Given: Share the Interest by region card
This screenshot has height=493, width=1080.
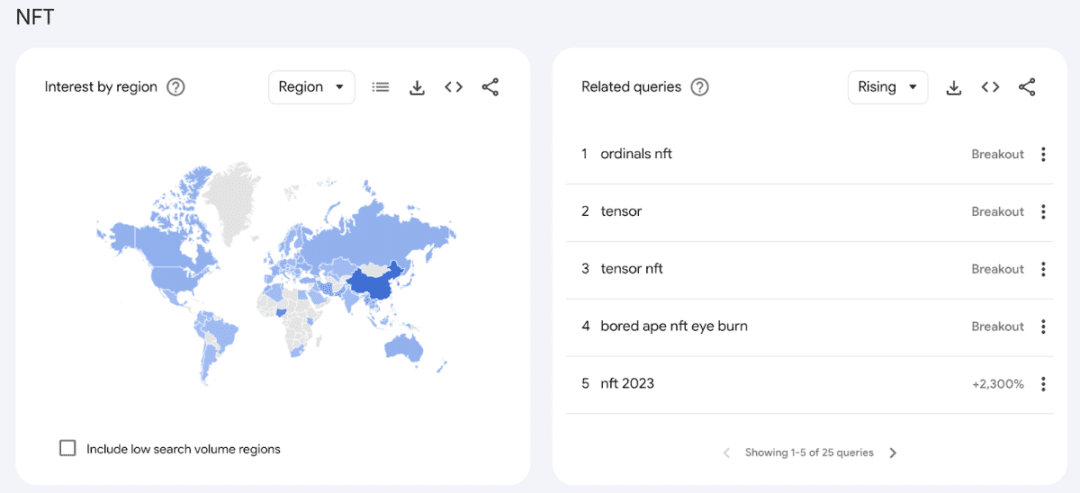Looking at the screenshot, I should [490, 87].
